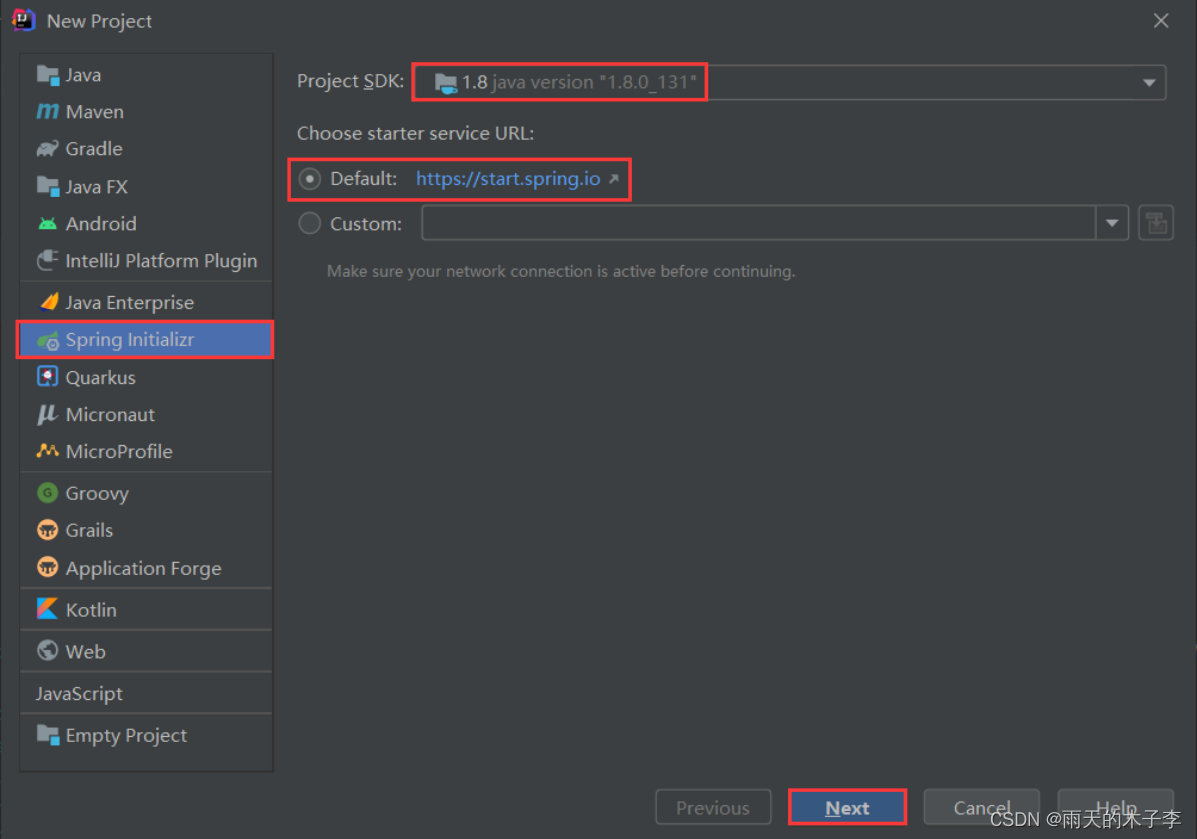The height and width of the screenshot is (839, 1197).
Task: Click the Android robot icon
Action: pos(47,224)
